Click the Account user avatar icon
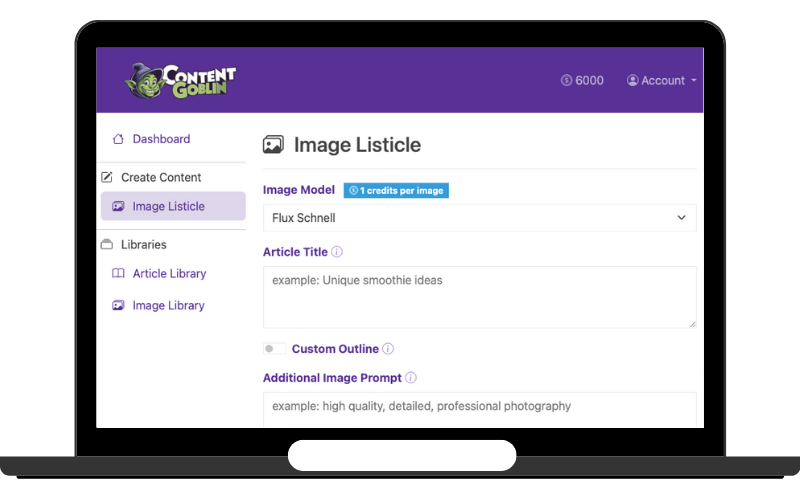 point(632,81)
